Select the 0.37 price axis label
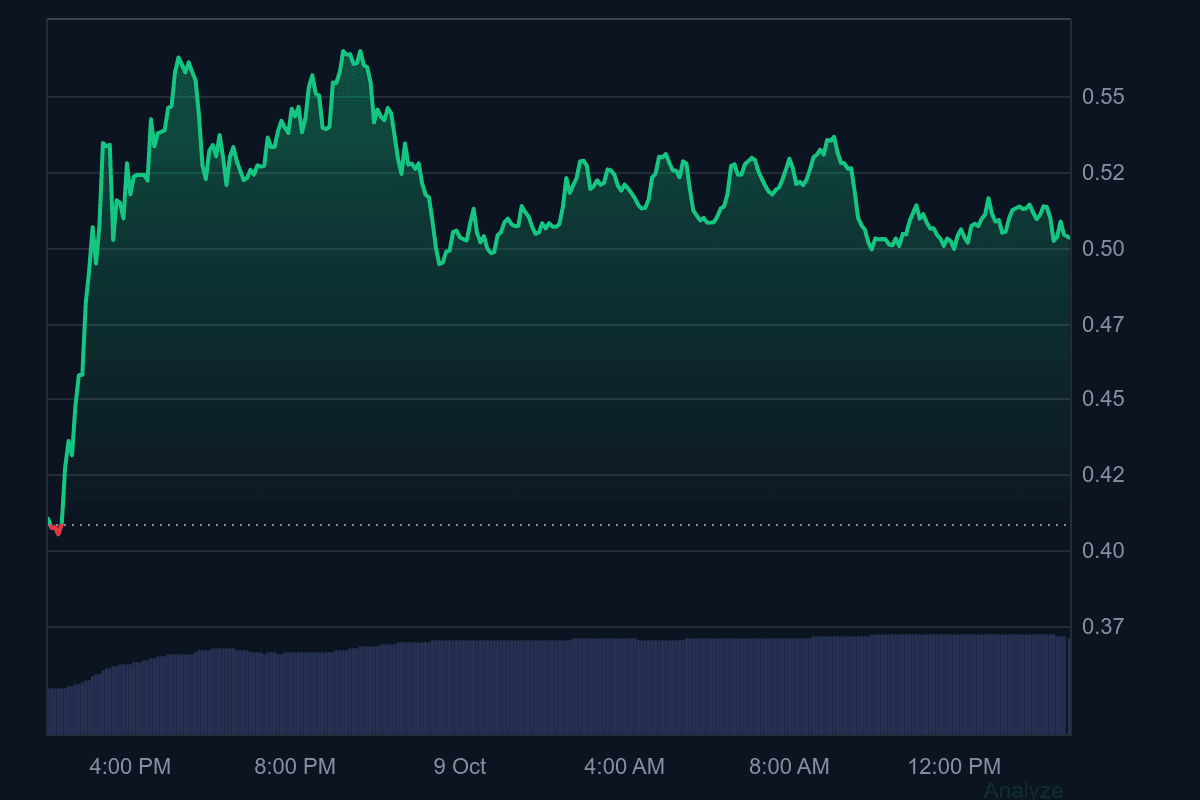 coord(1103,627)
